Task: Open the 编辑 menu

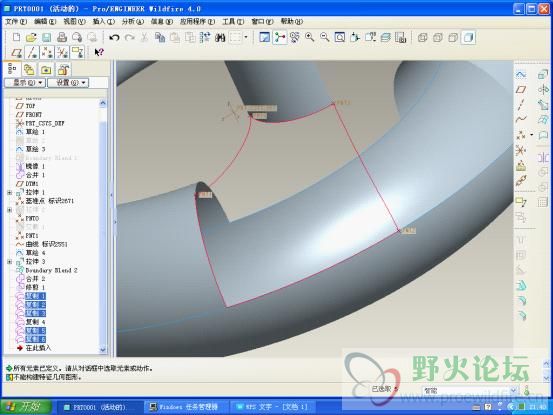Action: click(x=45, y=22)
